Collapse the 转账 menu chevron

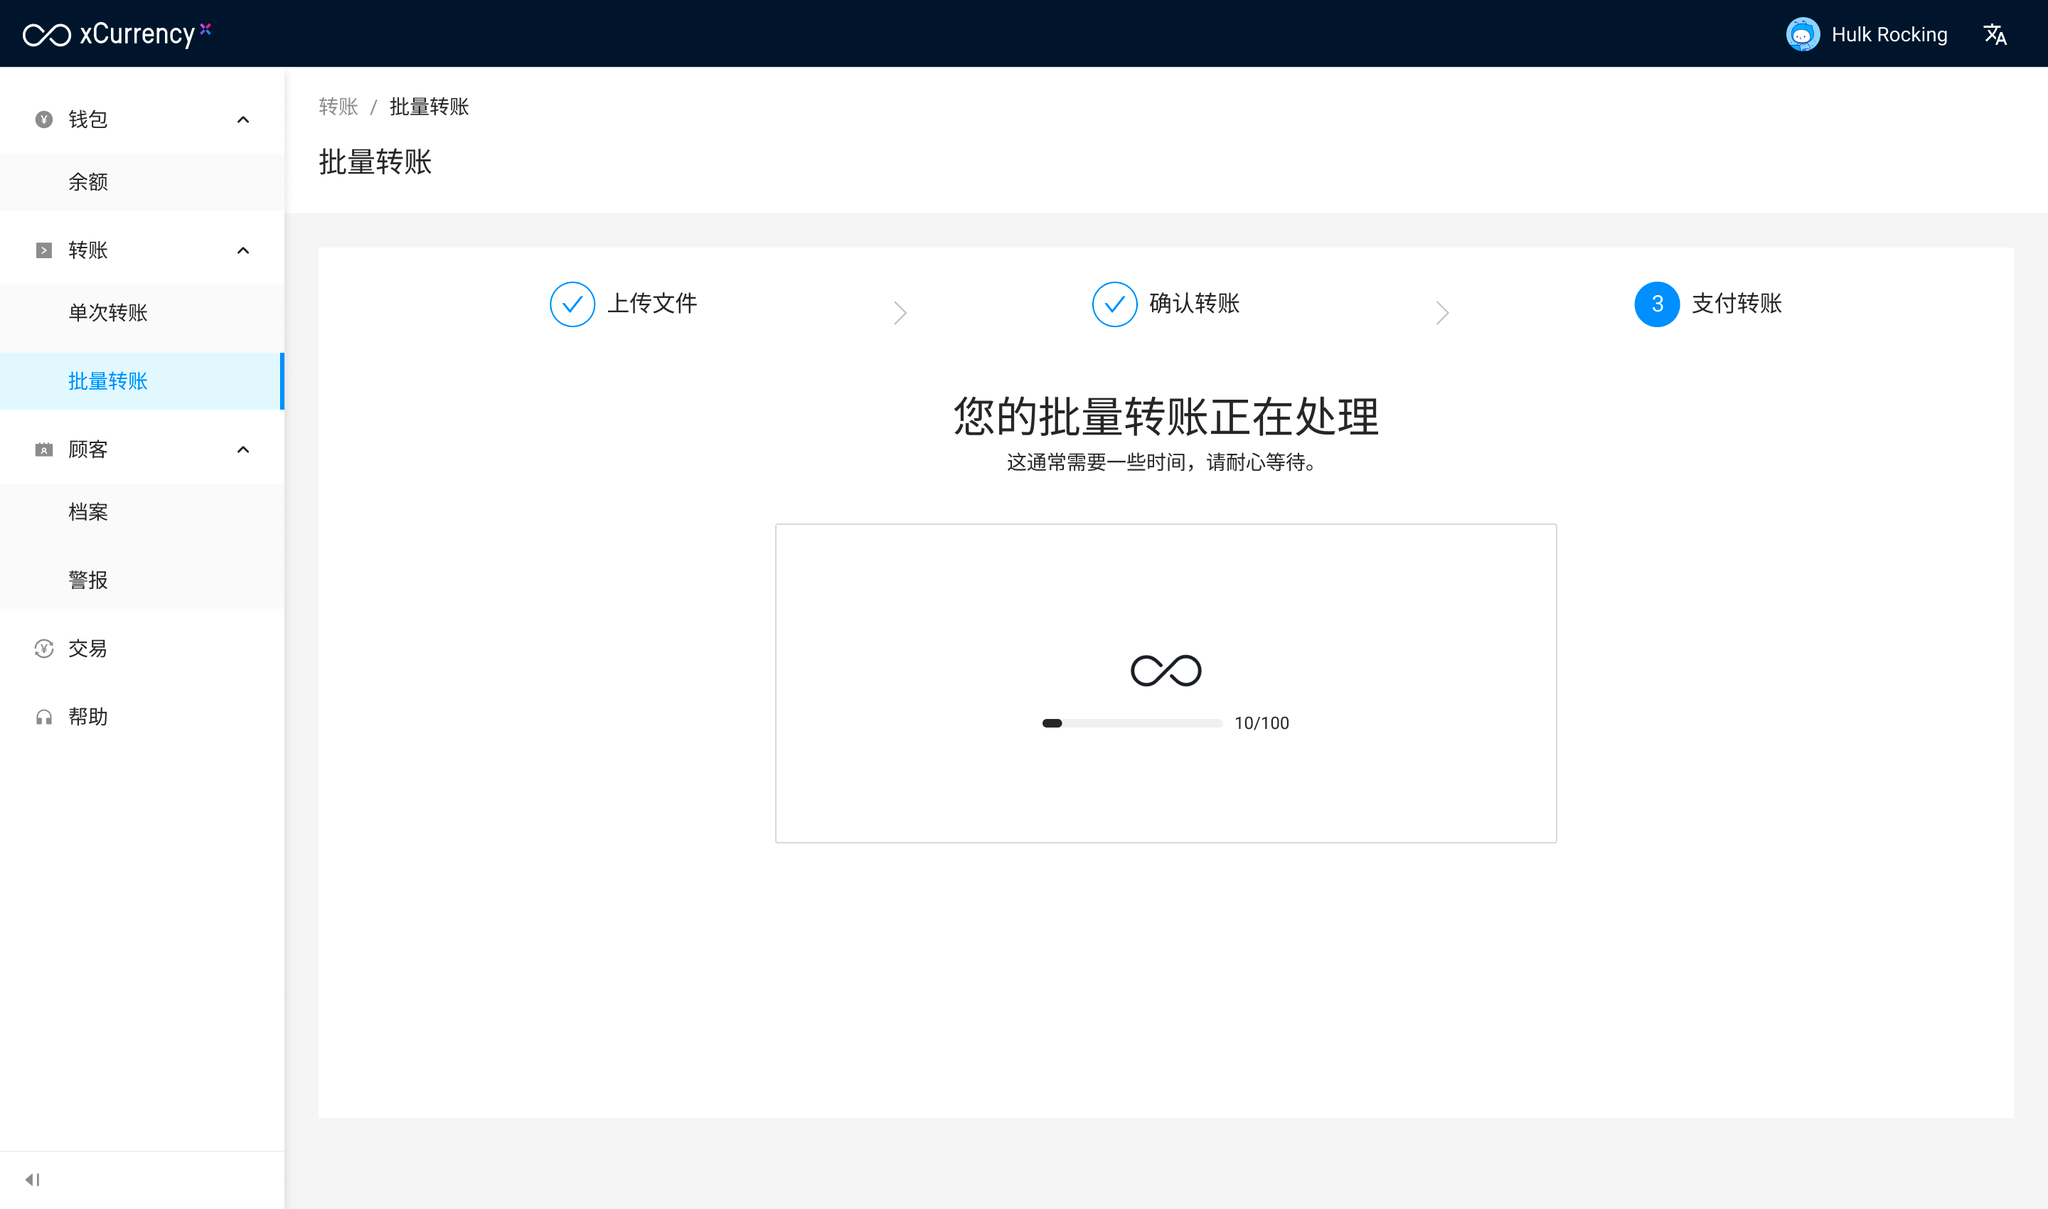pos(243,251)
